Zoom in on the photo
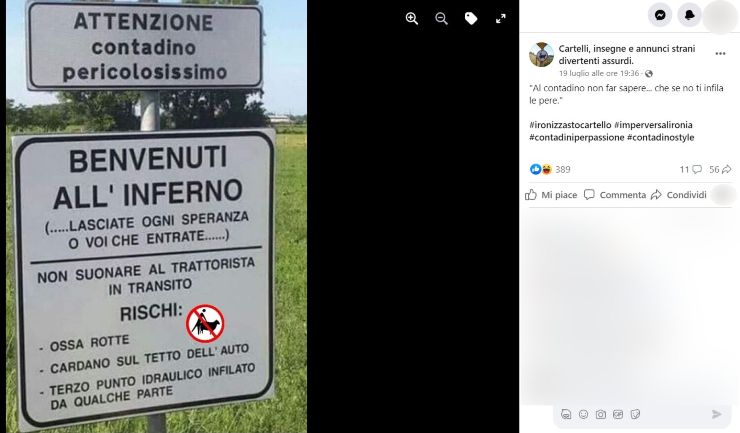Viewport: 740px width, 433px height. (x=412, y=18)
